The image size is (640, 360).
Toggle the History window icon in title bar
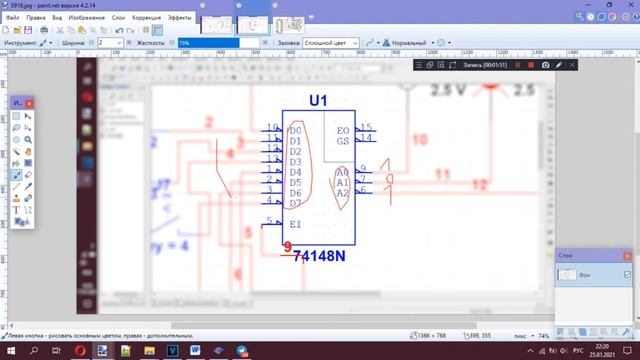591,16
